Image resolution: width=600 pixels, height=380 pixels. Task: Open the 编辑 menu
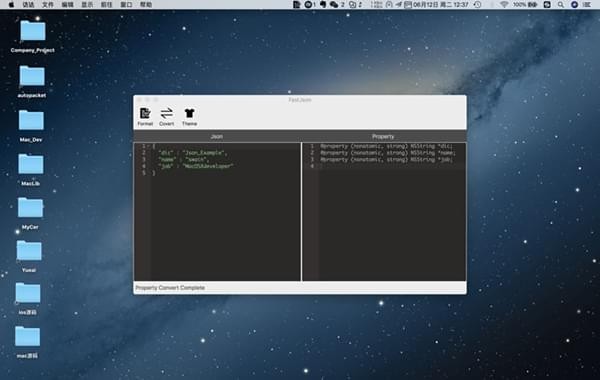(x=67, y=5)
